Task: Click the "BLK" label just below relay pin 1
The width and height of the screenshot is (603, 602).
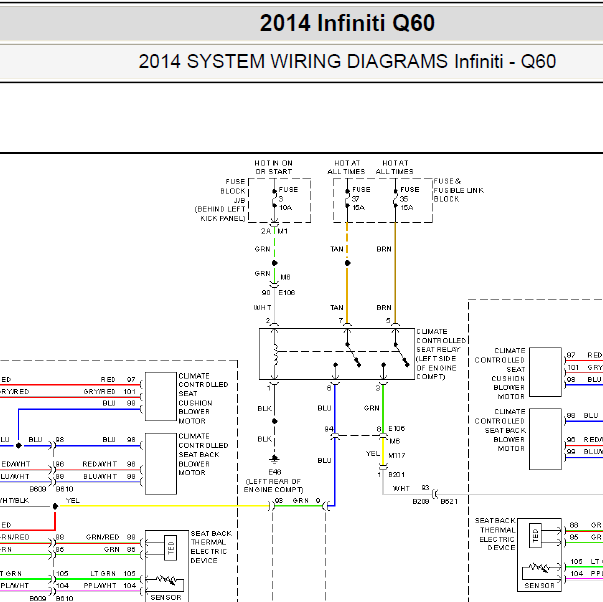Action: tap(265, 409)
